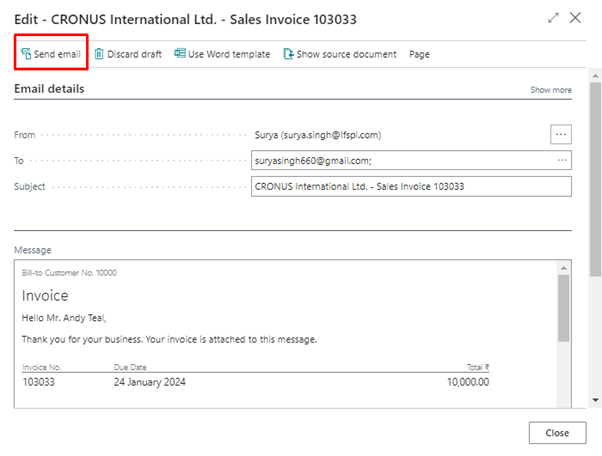
Task: Open the Page menu
Action: click(419, 54)
